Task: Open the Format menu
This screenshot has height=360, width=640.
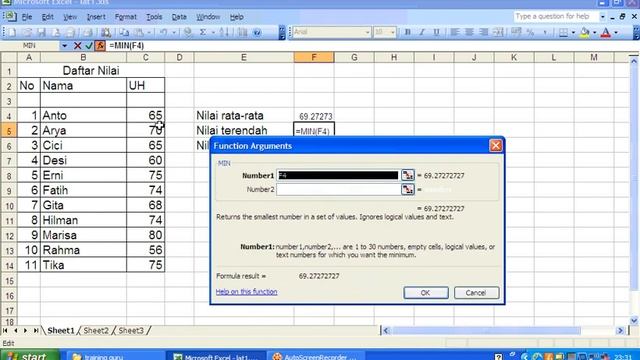Action: coord(125,17)
